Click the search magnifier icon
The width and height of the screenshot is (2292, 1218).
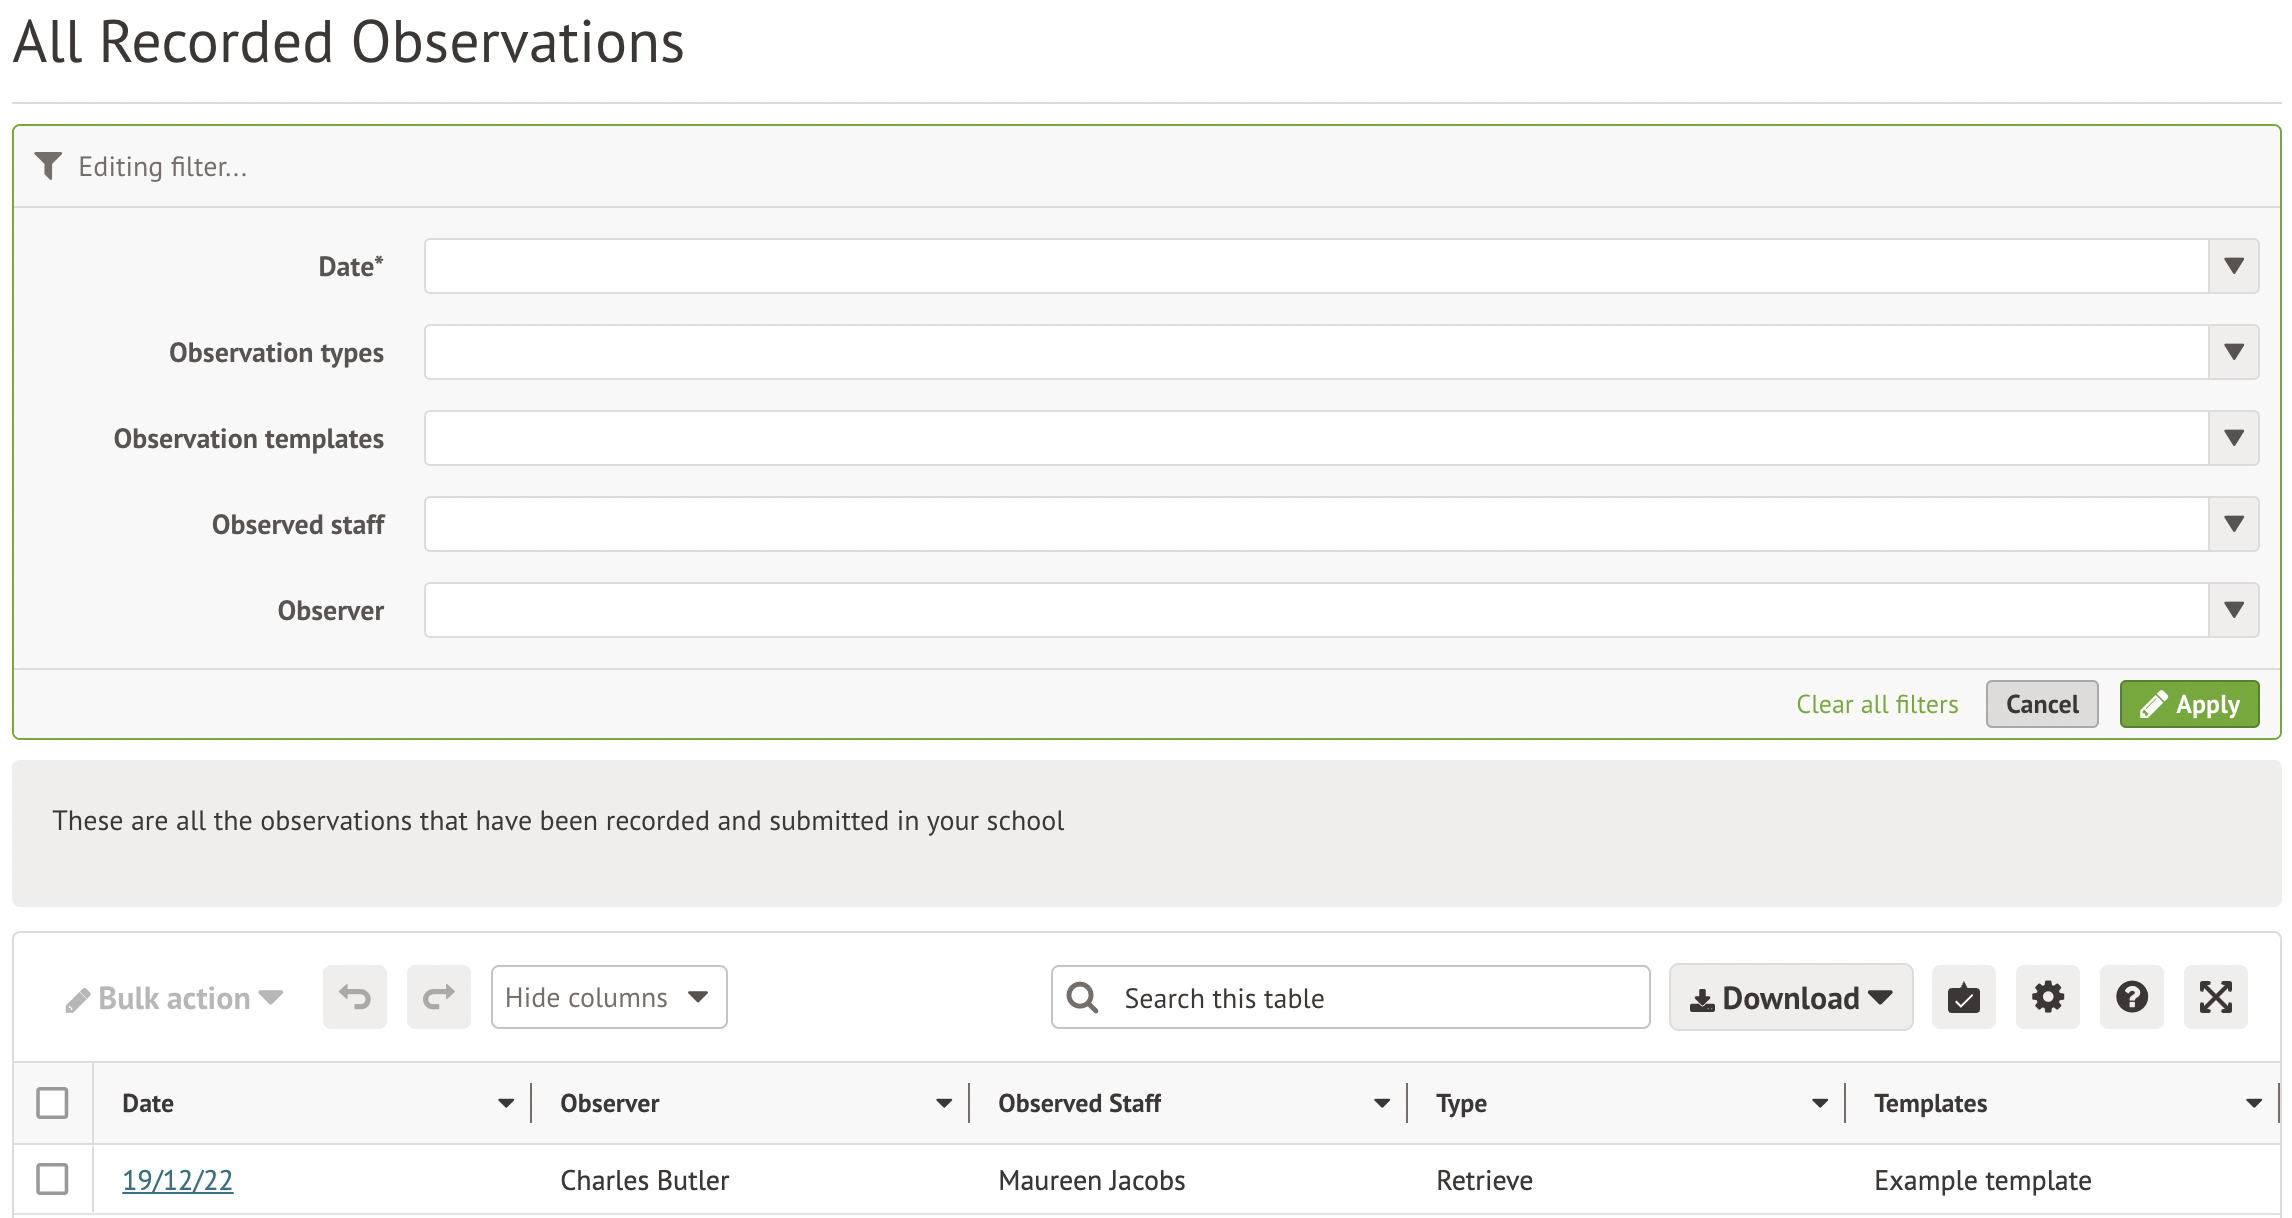[x=1082, y=997]
